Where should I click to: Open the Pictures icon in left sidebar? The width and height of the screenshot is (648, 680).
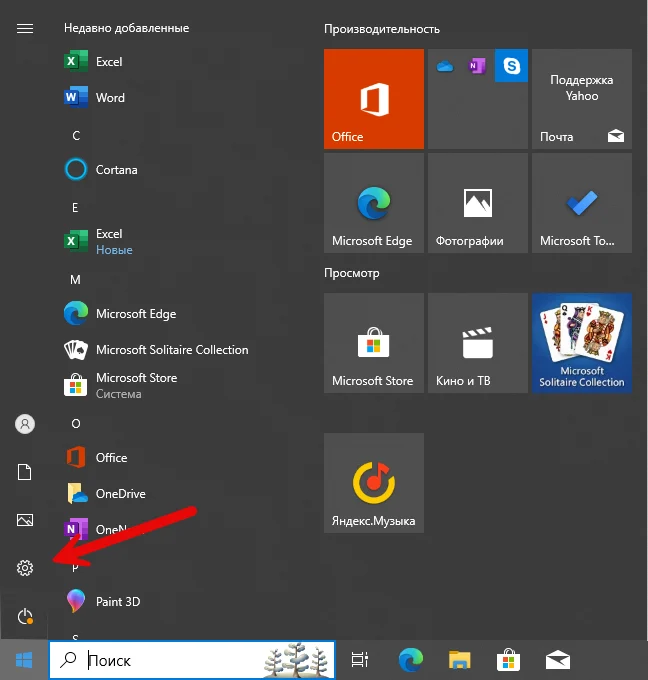click(25, 520)
